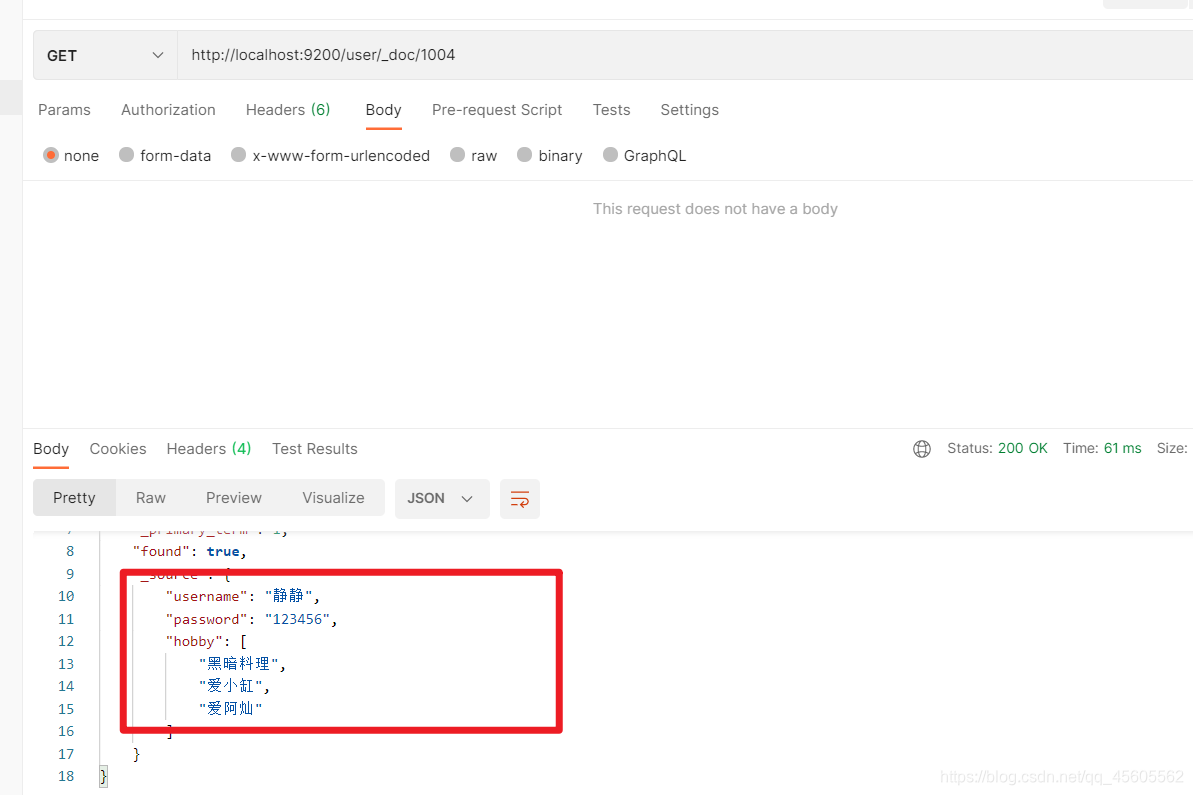The height and width of the screenshot is (795, 1193).
Task: Click line number 18 in gutter
Action: [x=66, y=776]
